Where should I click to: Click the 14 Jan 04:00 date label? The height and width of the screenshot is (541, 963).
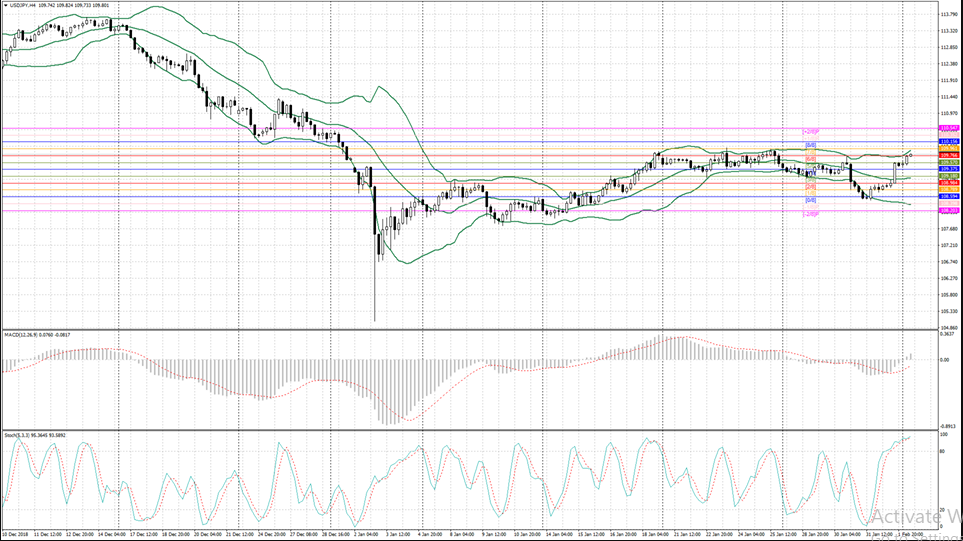coord(559,535)
